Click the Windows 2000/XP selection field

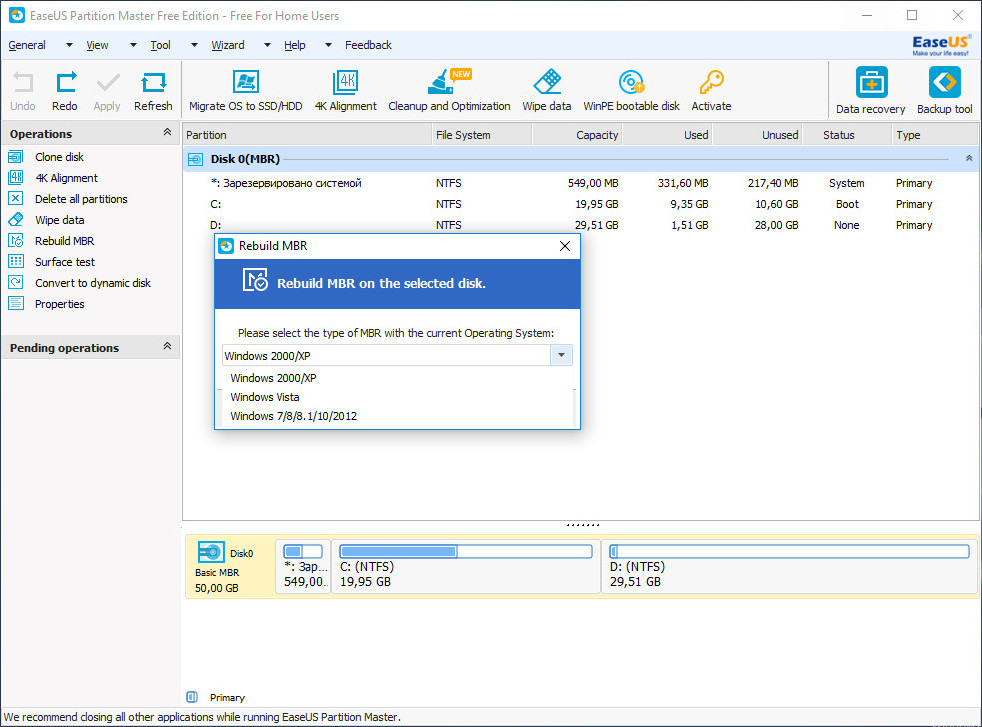tap(386, 356)
